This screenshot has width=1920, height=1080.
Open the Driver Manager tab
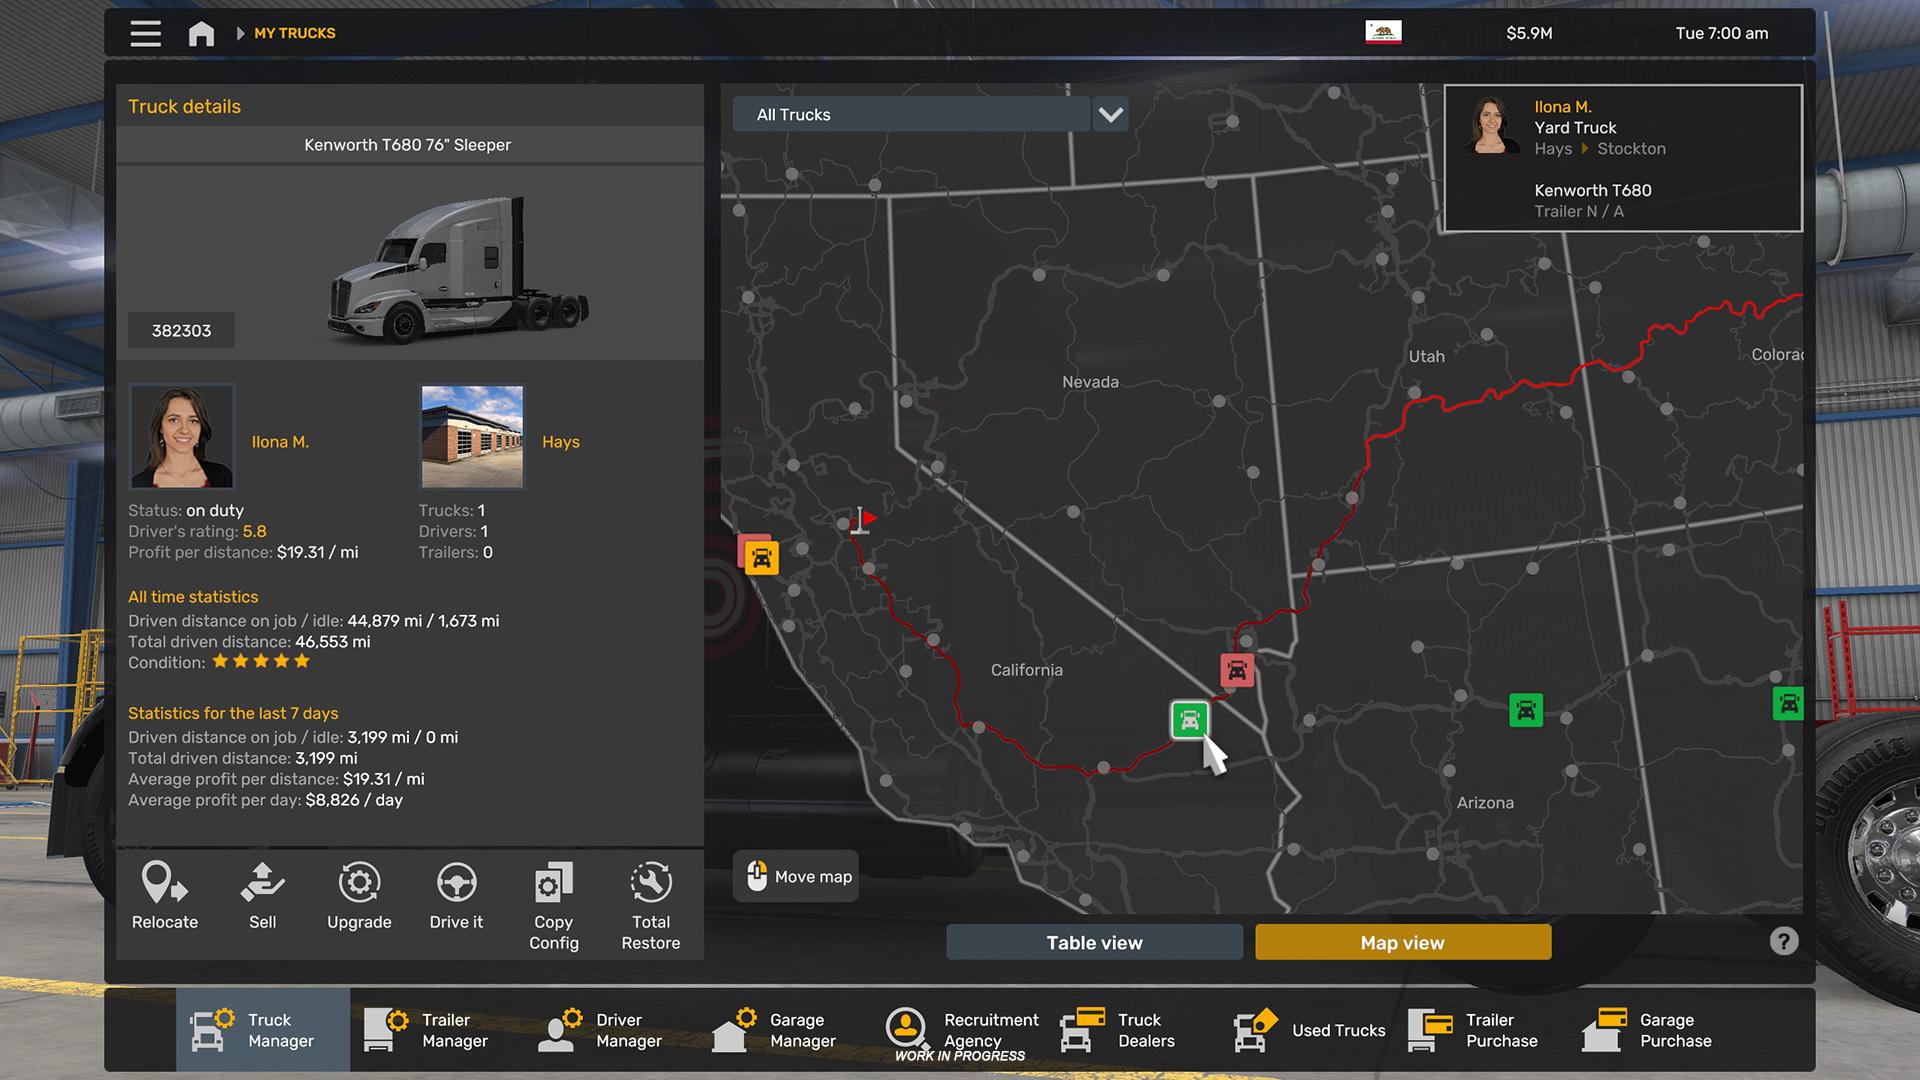pos(600,1030)
